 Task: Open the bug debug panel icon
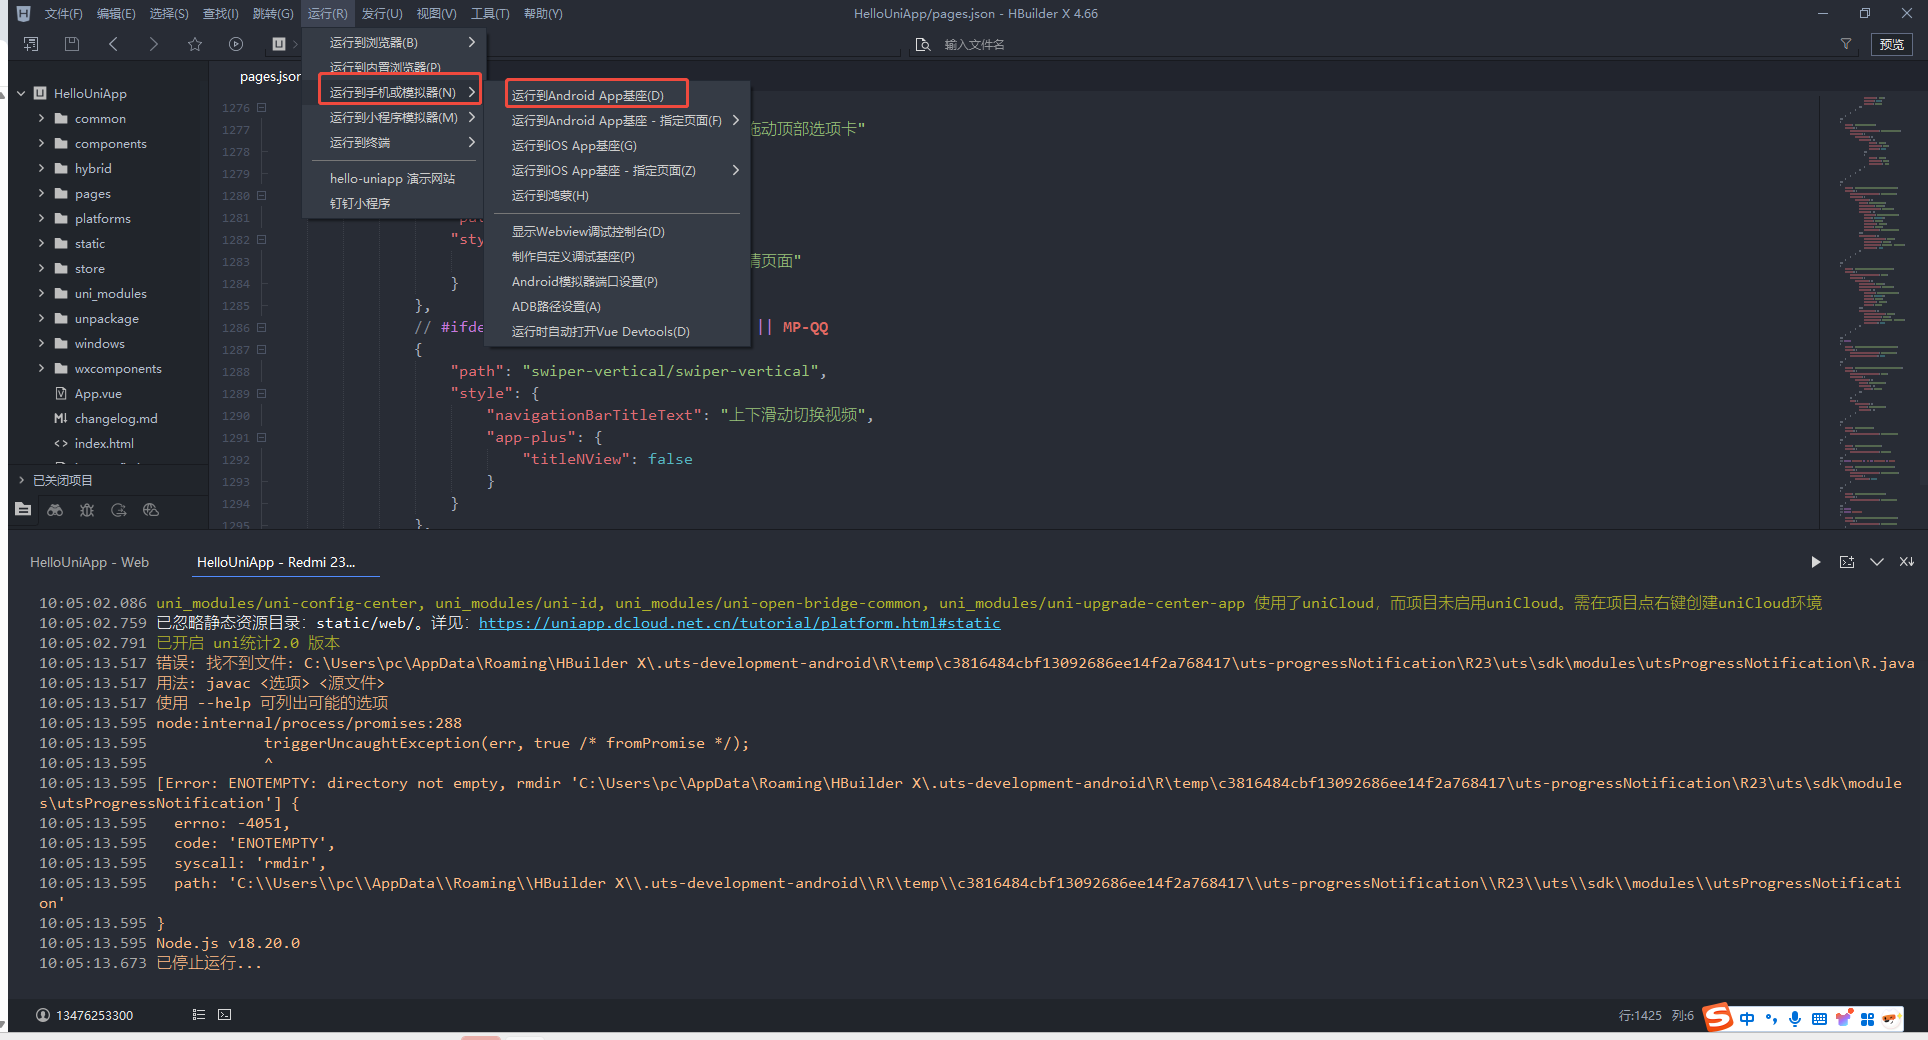pyautogui.click(x=87, y=510)
